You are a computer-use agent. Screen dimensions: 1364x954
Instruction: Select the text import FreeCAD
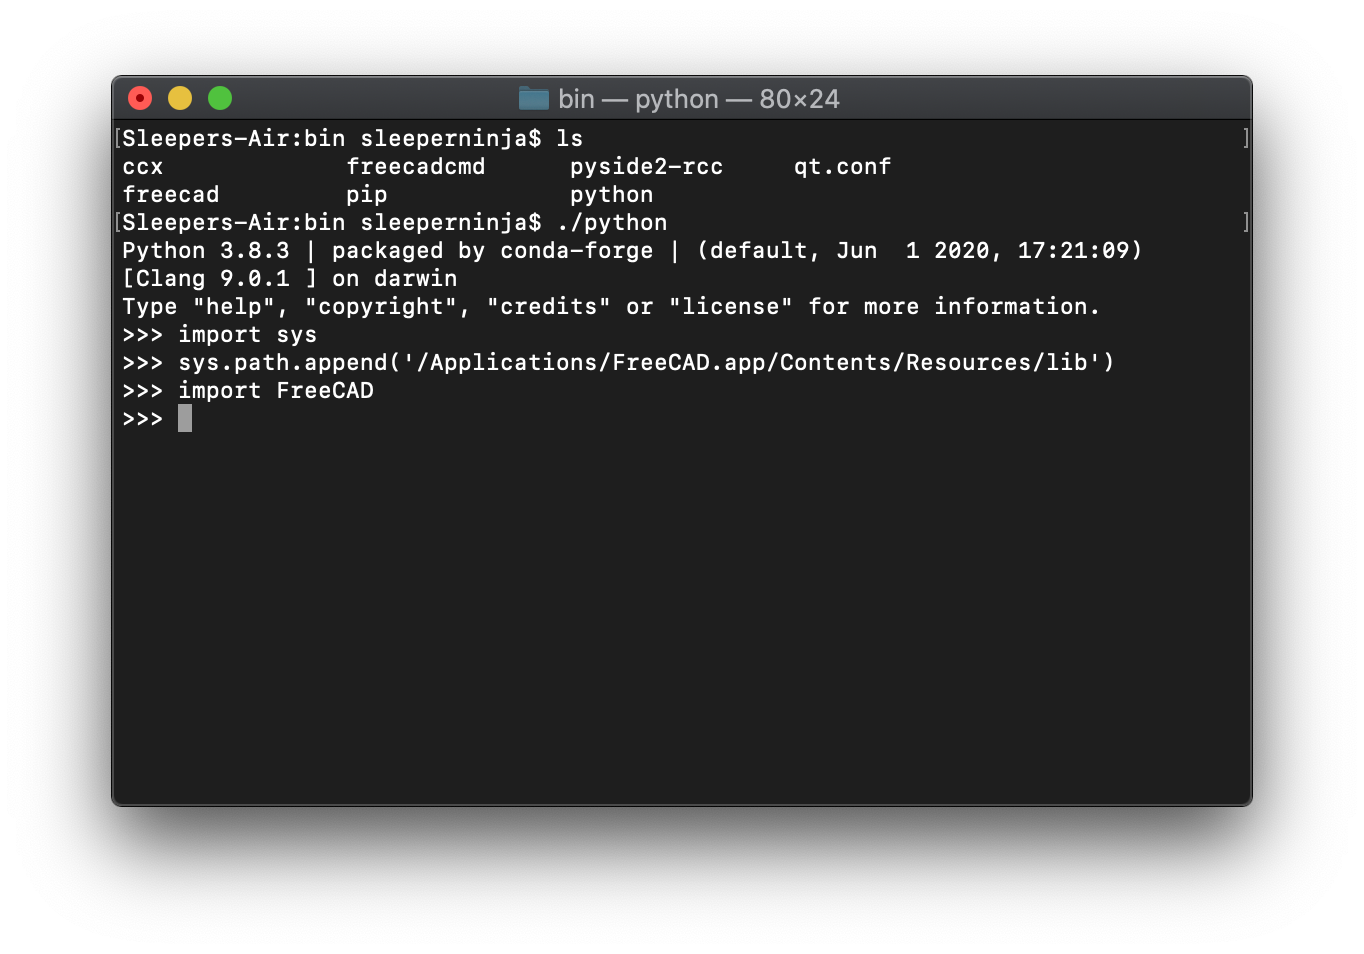click(276, 390)
